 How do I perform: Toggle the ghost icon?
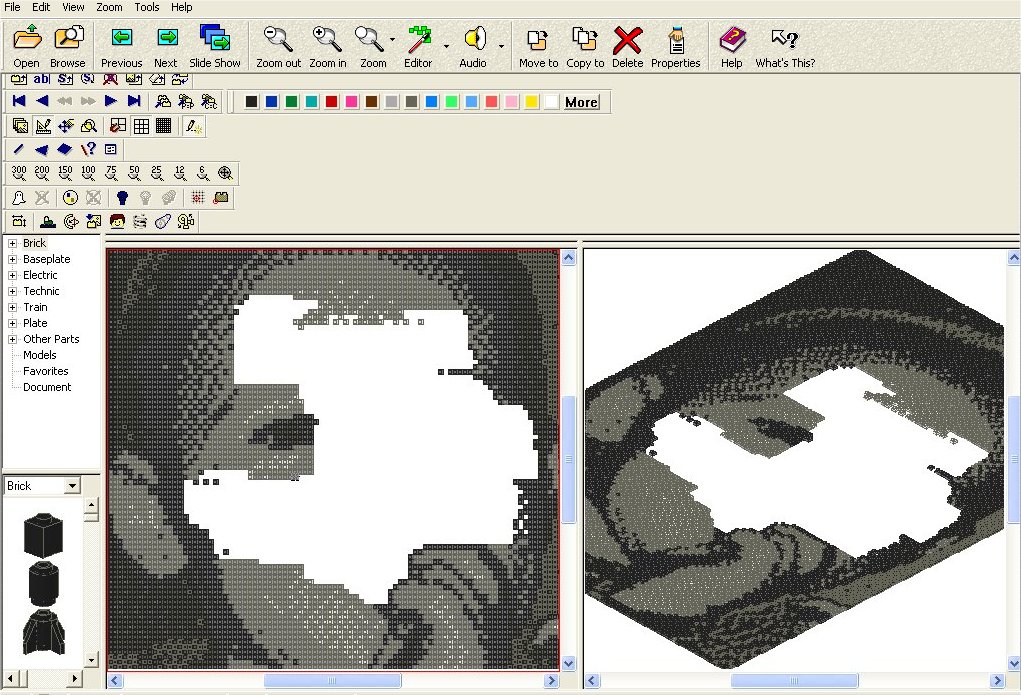pos(19,197)
